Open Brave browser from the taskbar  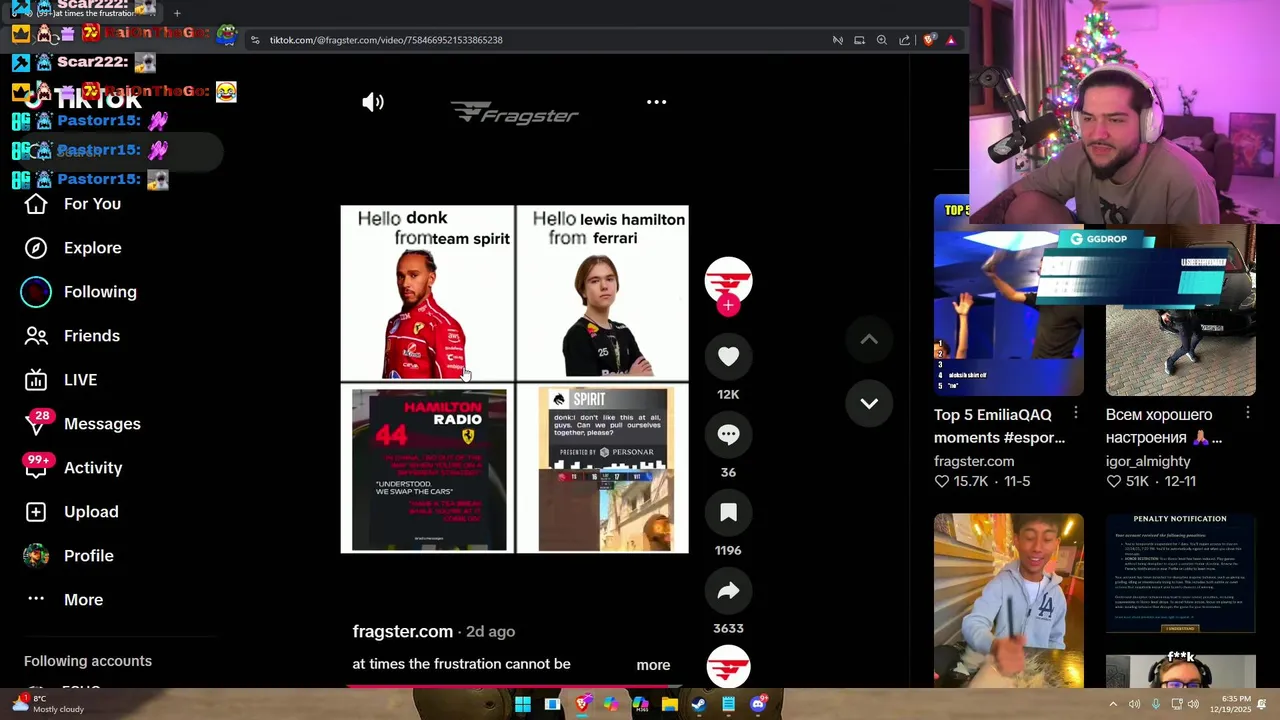(582, 704)
